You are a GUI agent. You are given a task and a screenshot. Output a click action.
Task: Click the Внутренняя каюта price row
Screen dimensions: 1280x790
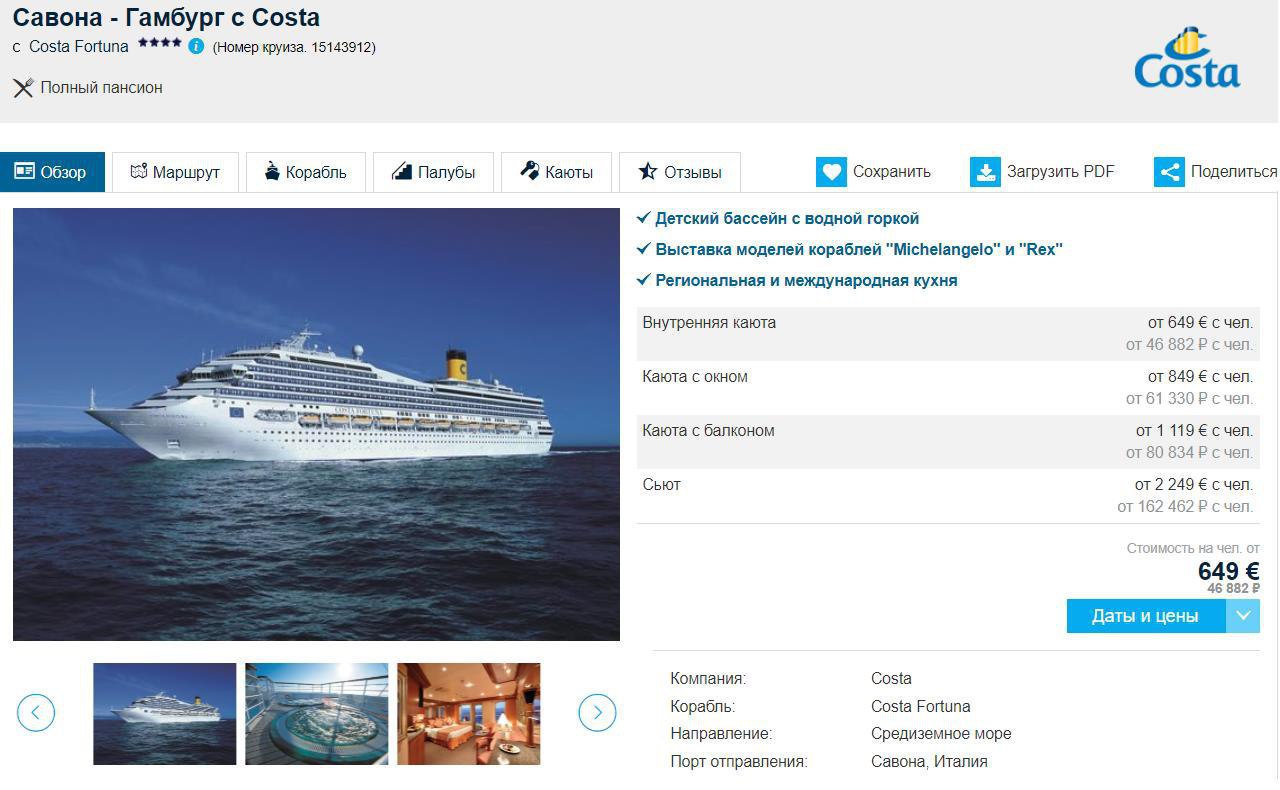947,334
